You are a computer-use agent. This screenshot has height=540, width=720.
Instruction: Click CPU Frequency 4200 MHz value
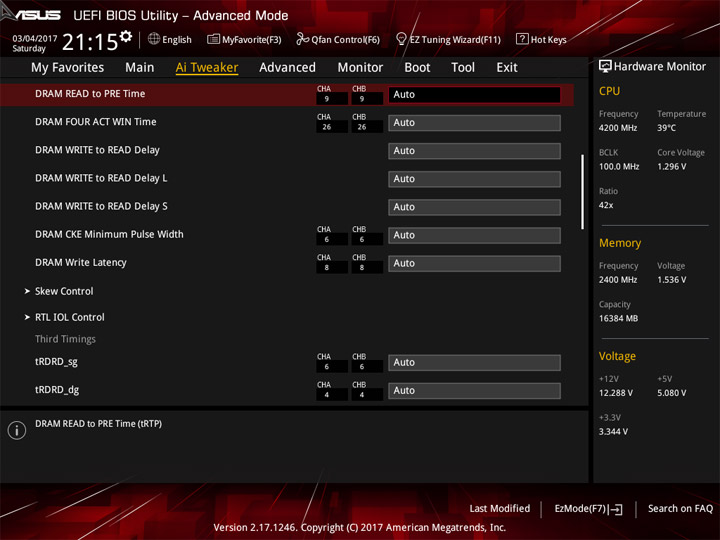click(618, 128)
